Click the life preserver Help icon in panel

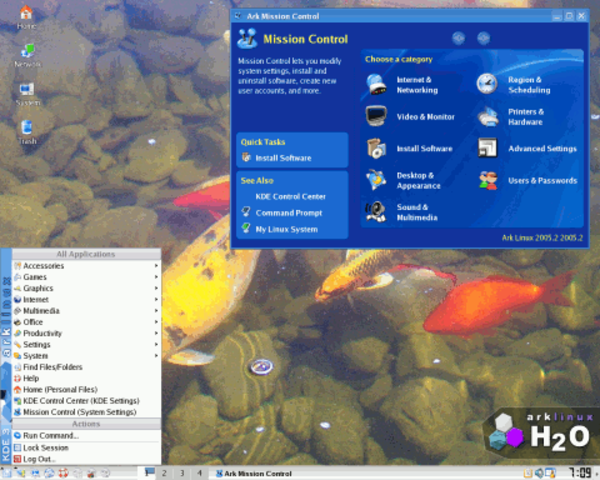[63, 473]
